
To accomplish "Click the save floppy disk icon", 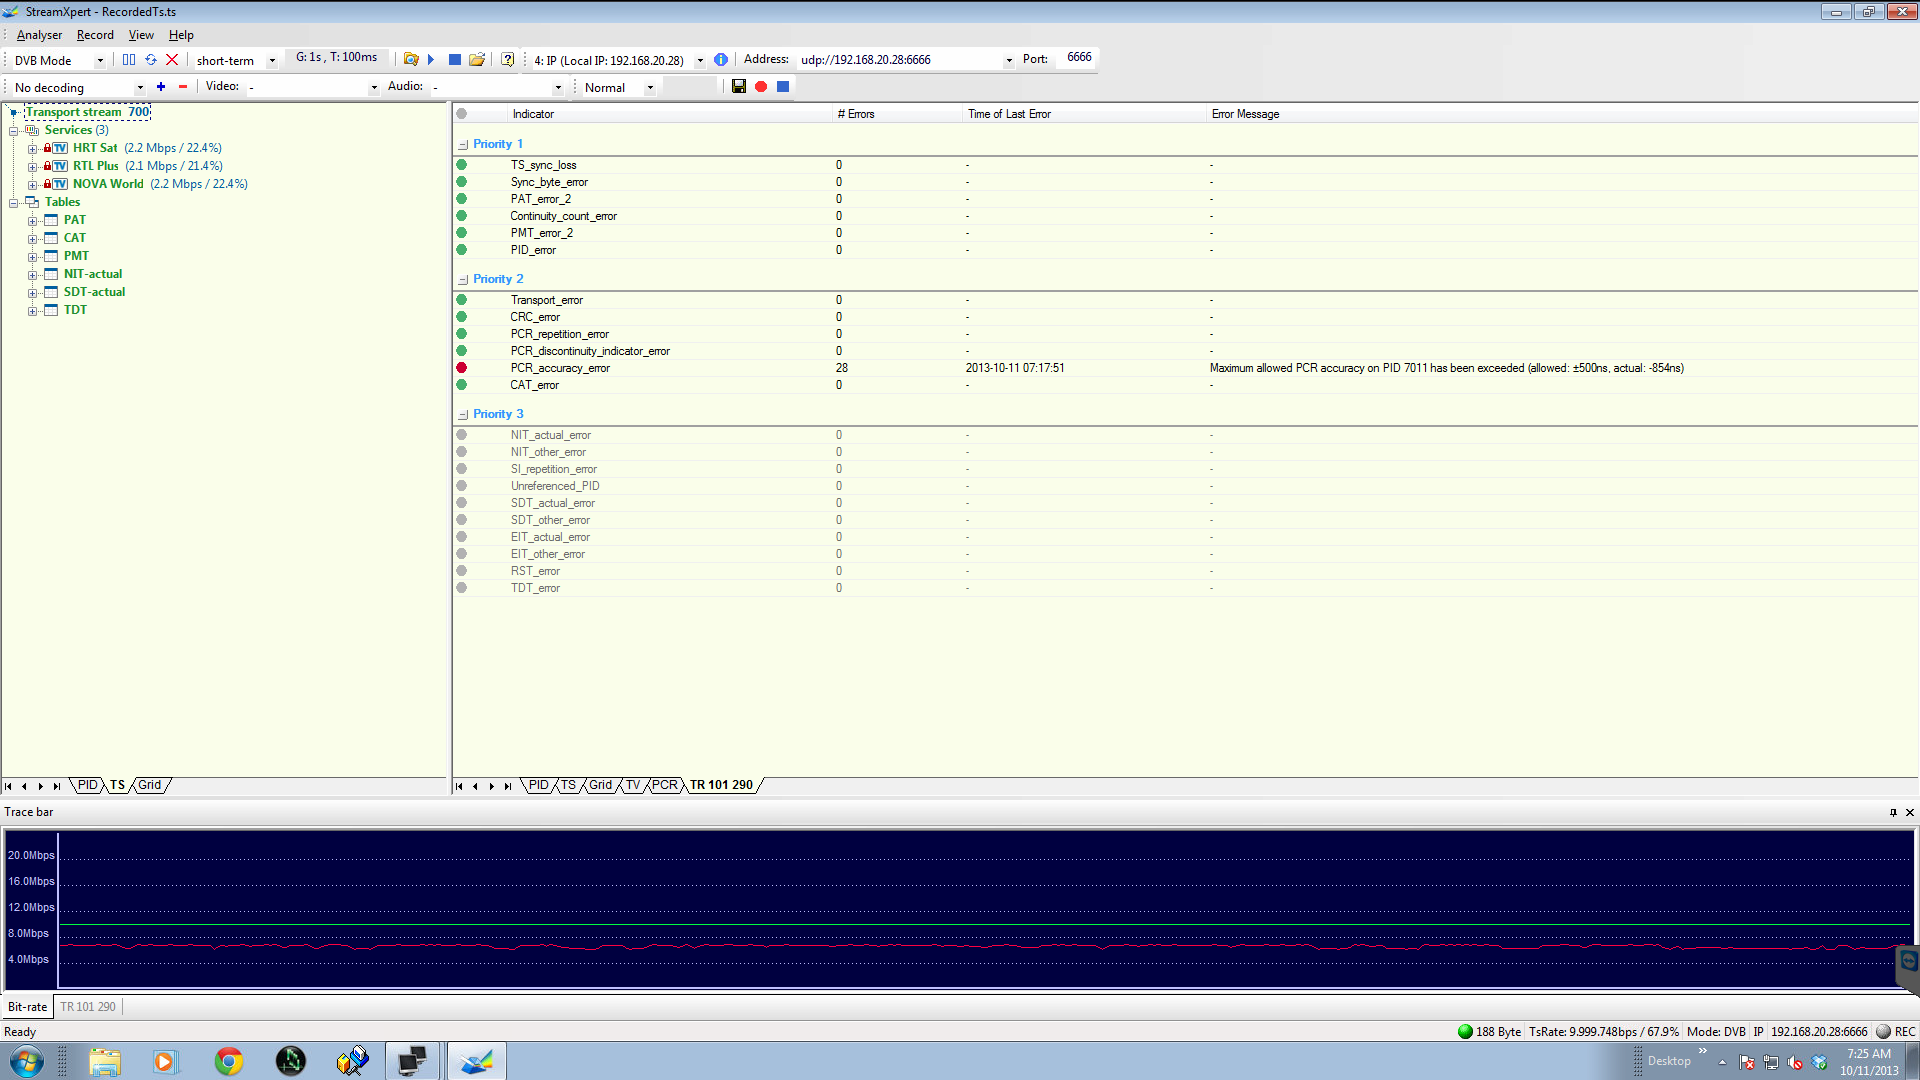I will 739,87.
